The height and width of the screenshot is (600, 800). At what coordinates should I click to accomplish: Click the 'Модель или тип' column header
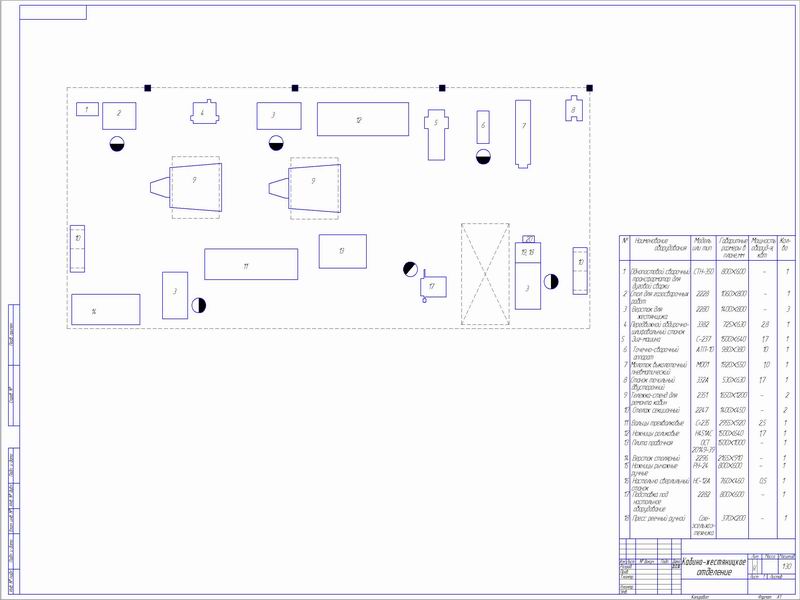(703, 244)
